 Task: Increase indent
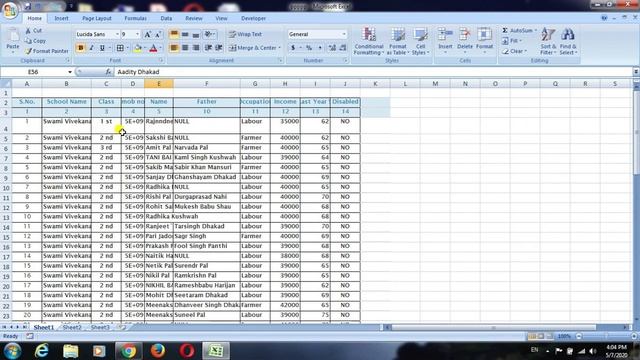coord(219,48)
